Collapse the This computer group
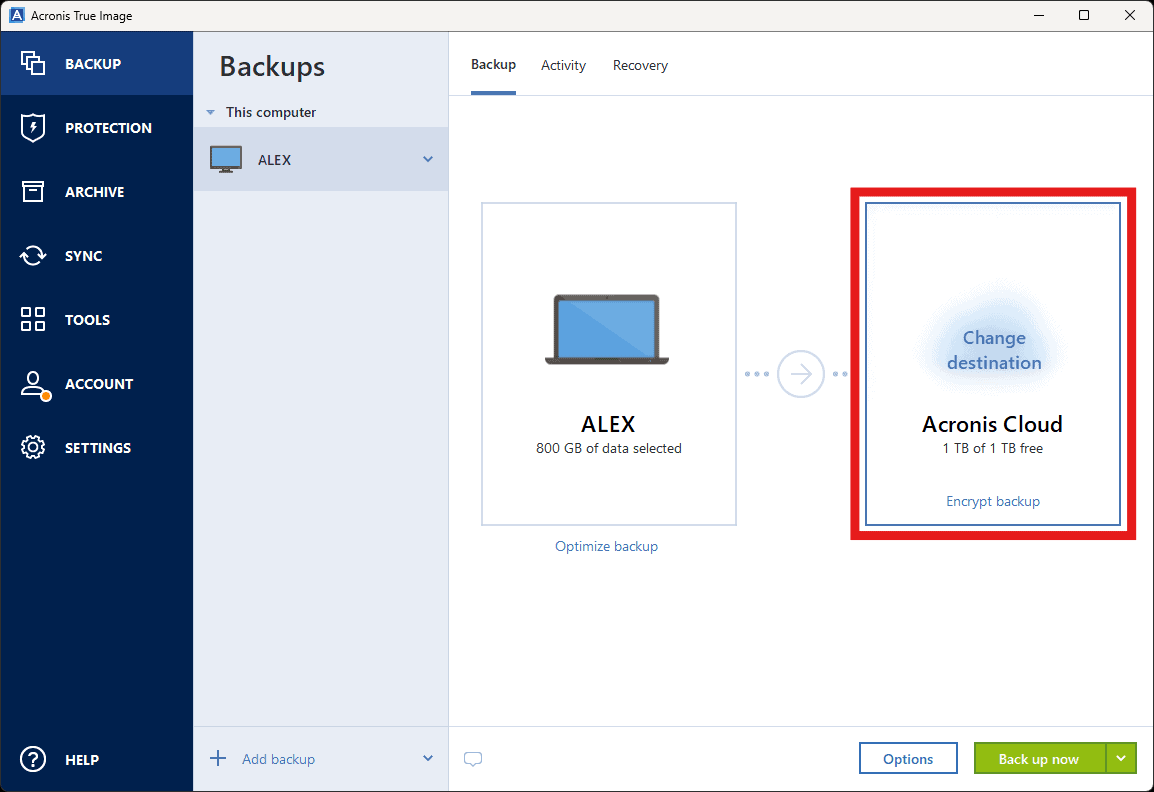The width and height of the screenshot is (1154, 792). (211, 113)
